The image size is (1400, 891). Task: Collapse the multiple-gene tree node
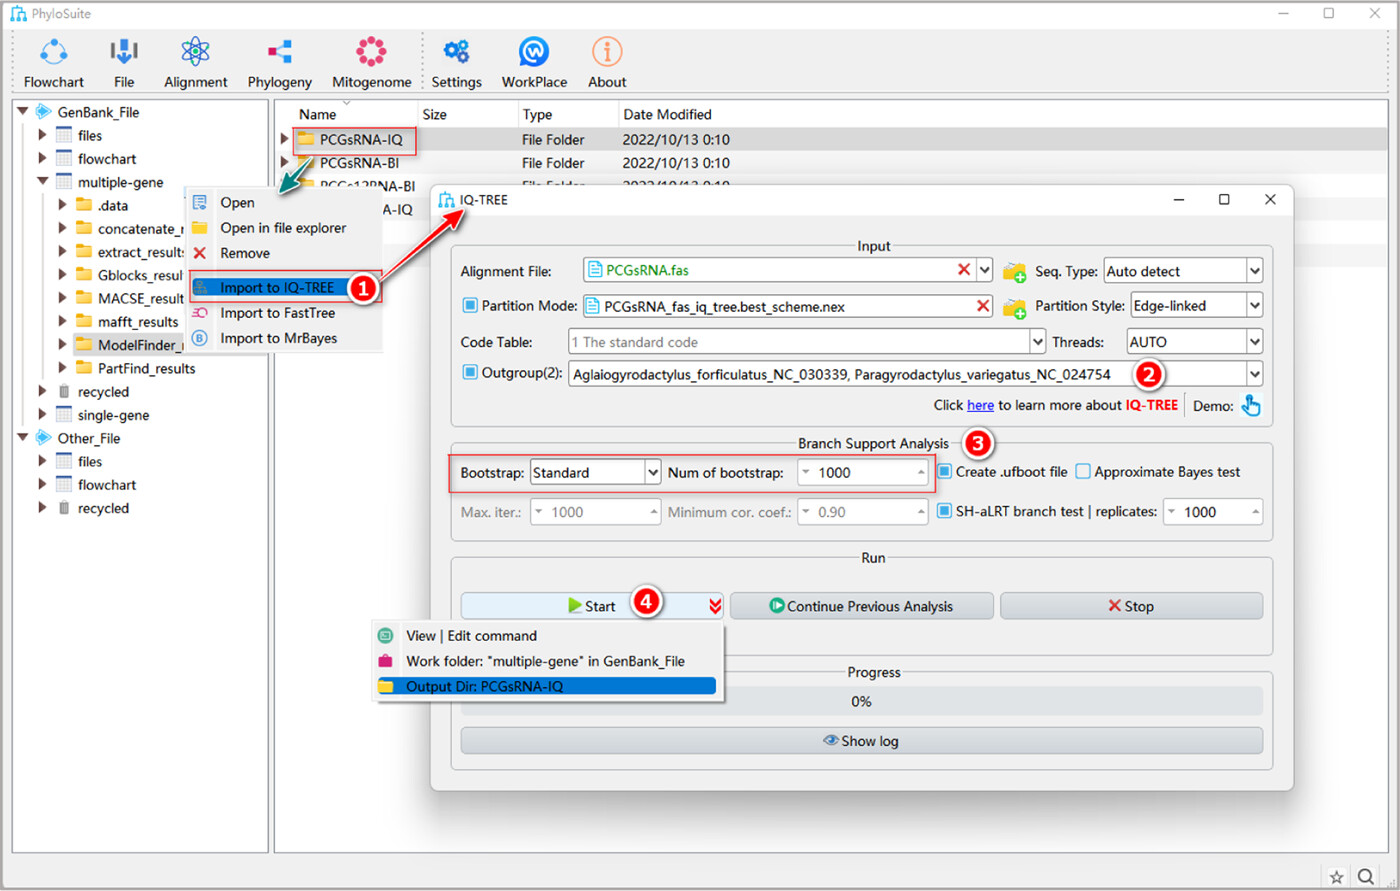click(x=42, y=182)
